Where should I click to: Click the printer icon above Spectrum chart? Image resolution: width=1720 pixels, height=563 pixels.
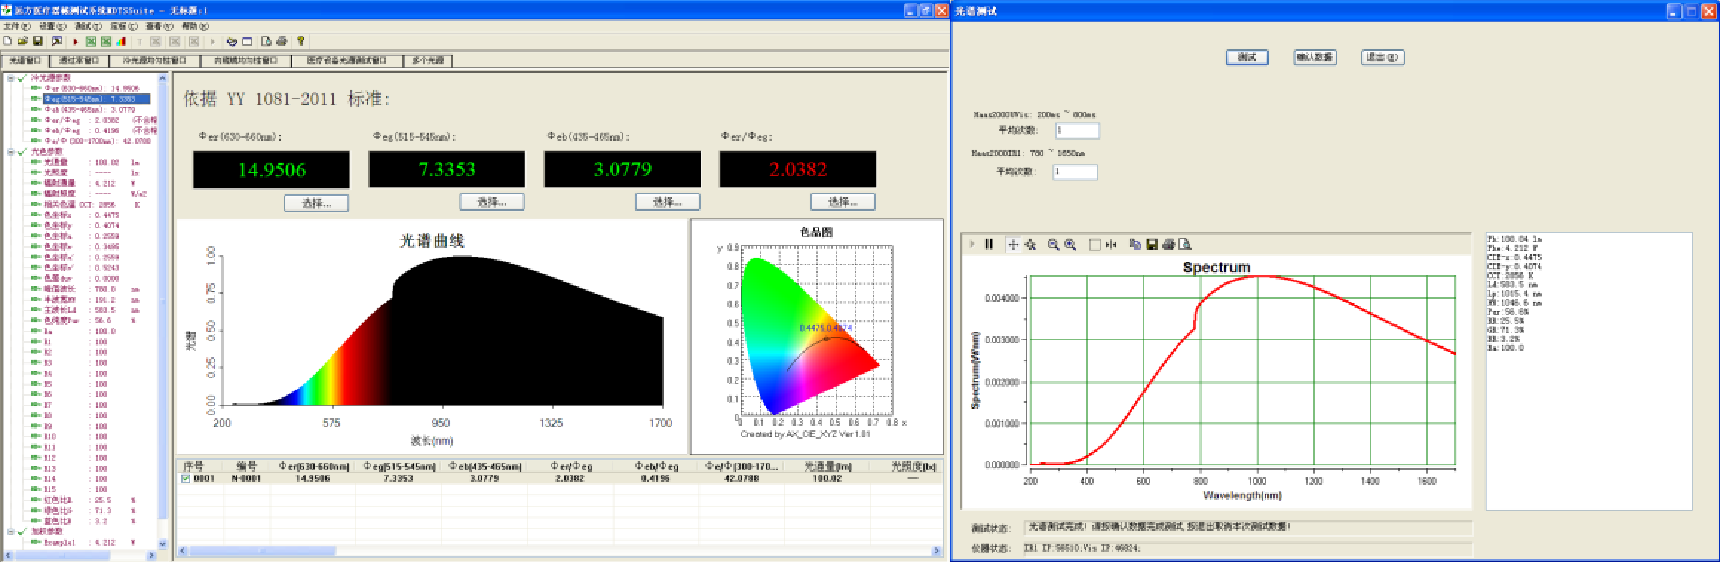[1168, 244]
